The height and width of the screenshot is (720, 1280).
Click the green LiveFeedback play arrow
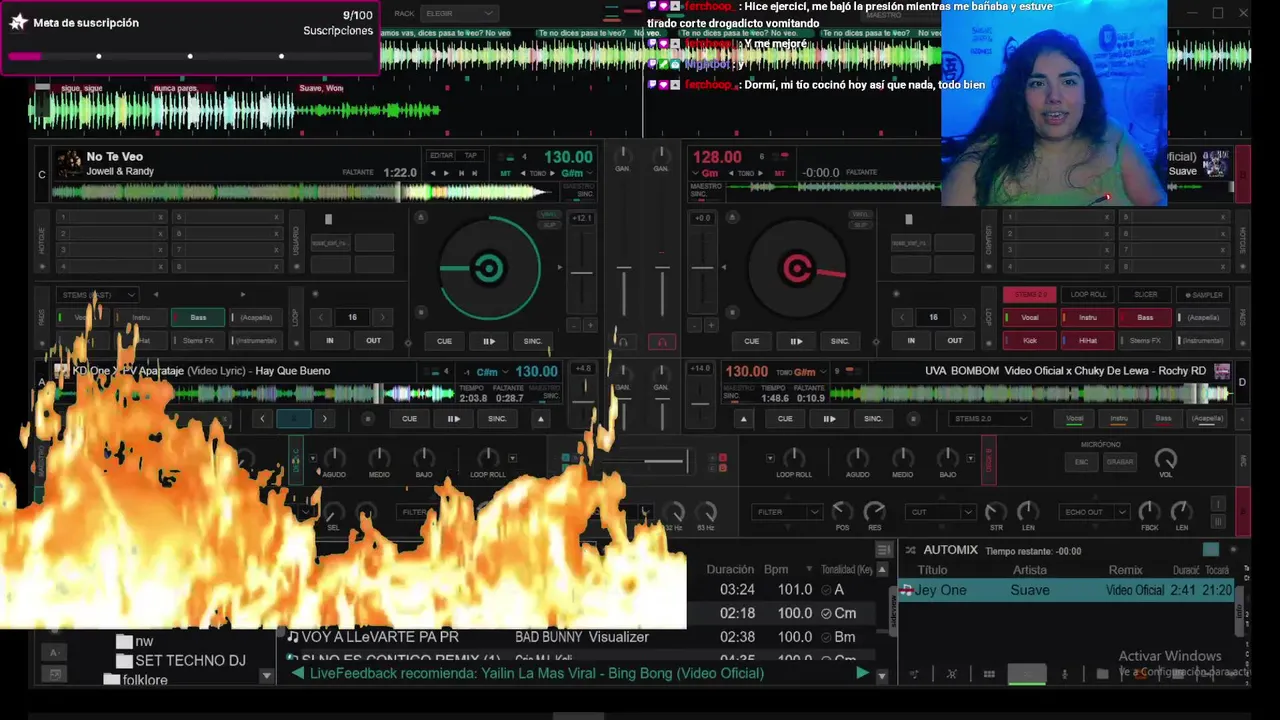point(862,673)
